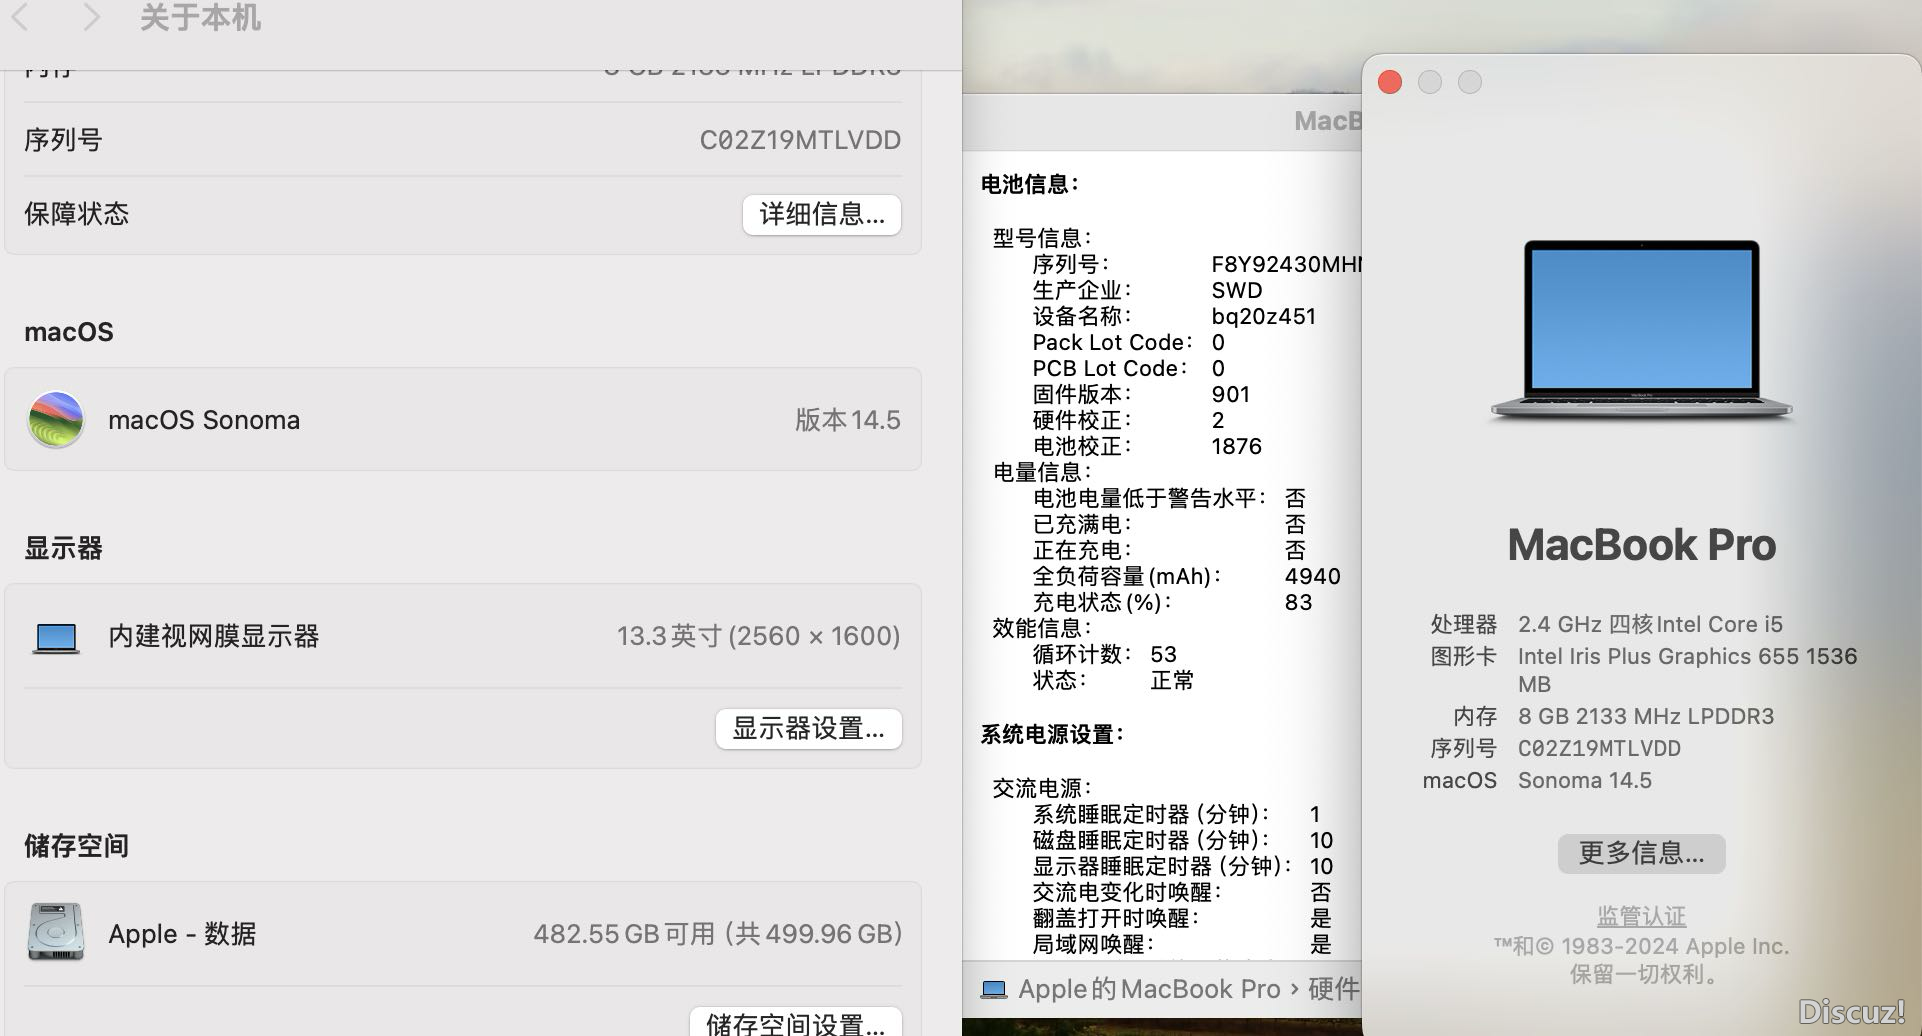Click the 关于本机 window title
The width and height of the screenshot is (1922, 1036).
pos(200,17)
